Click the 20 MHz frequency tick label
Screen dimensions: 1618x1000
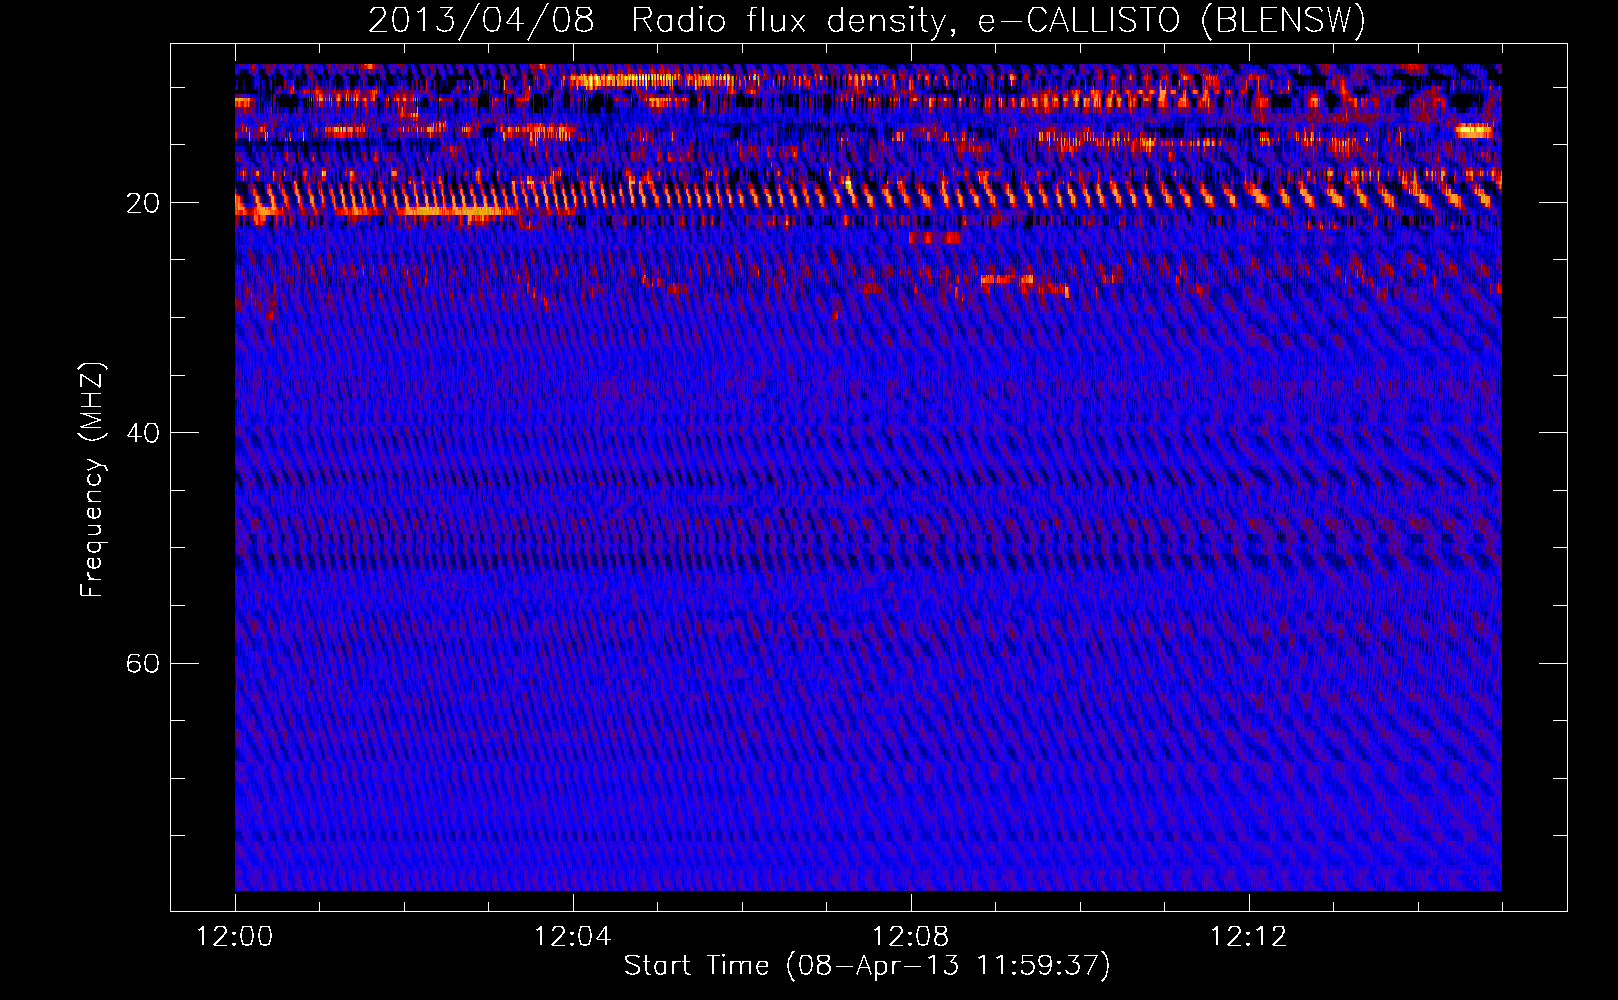coord(142,204)
